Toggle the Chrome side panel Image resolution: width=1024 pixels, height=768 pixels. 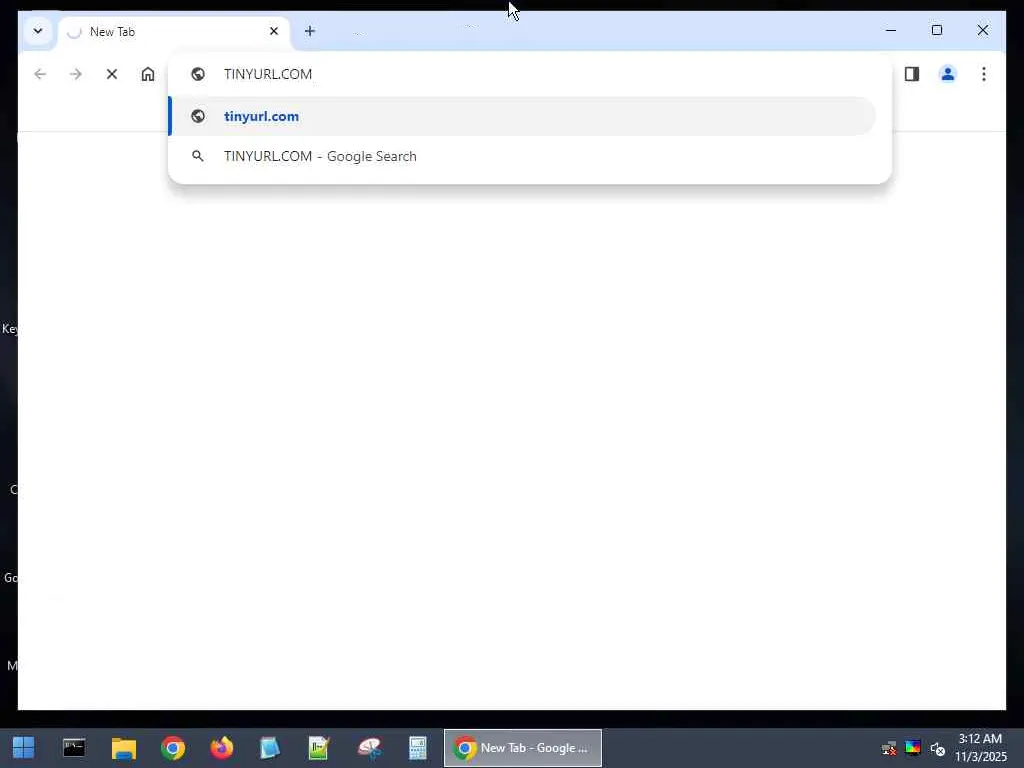(x=912, y=74)
